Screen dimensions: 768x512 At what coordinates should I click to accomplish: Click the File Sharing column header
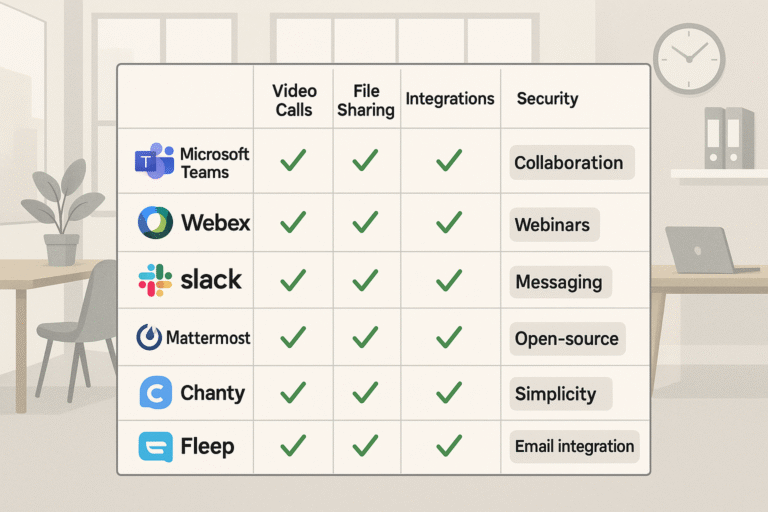click(x=366, y=100)
